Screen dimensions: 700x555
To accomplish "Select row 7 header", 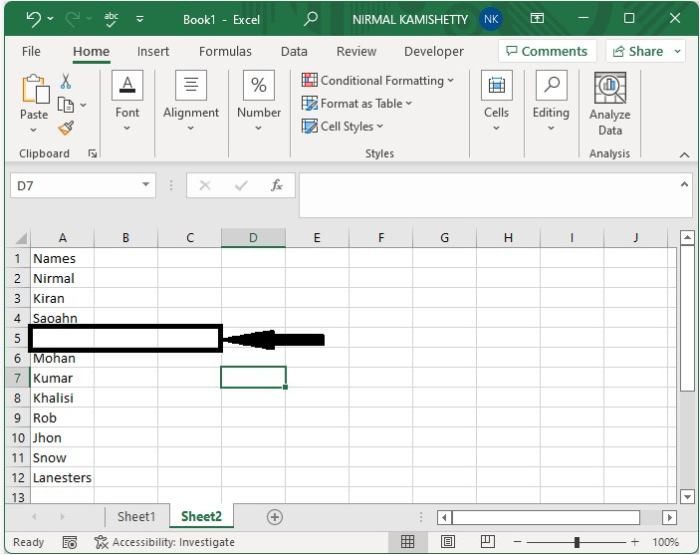I will [x=17, y=378].
